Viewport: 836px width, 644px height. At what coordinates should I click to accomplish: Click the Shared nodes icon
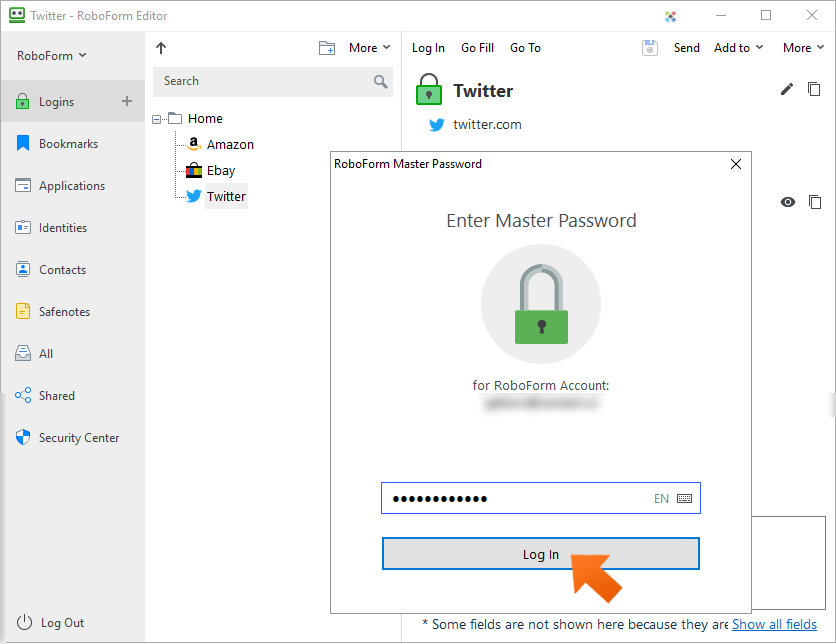[x=23, y=395]
